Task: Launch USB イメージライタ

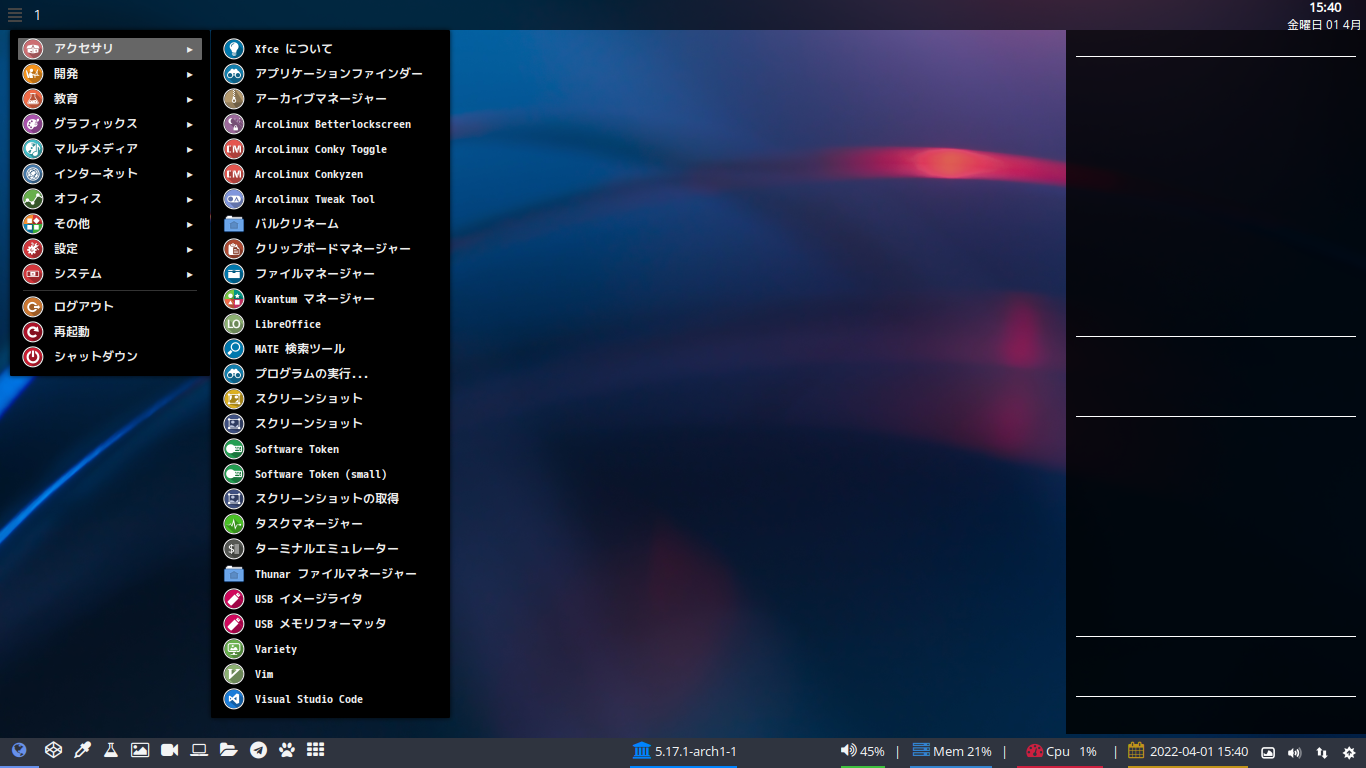Action: [330, 598]
